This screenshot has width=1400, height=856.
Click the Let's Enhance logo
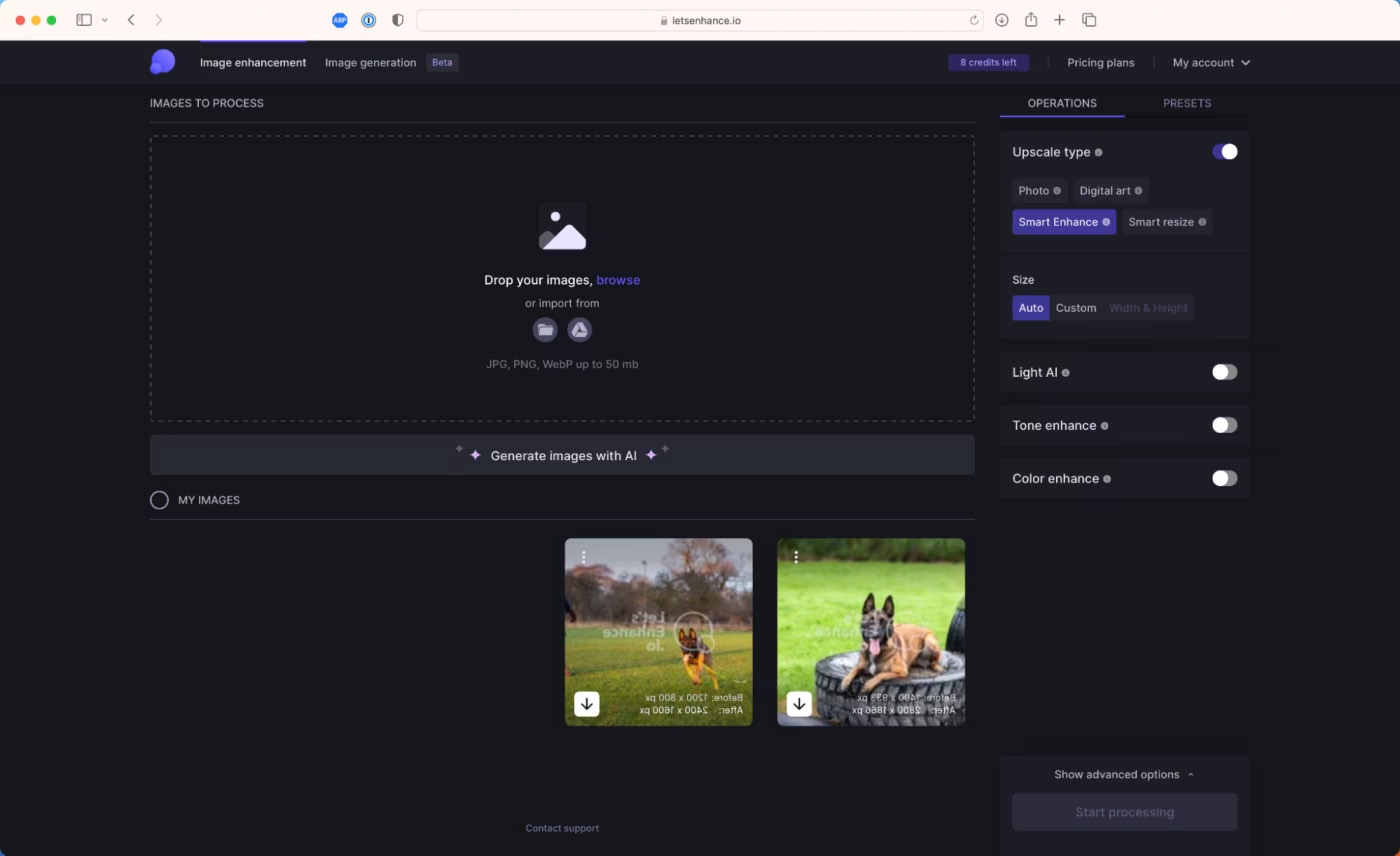coord(162,62)
